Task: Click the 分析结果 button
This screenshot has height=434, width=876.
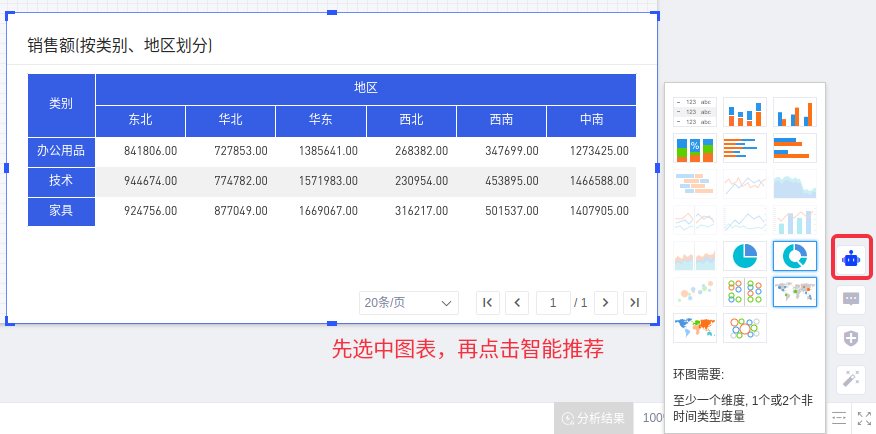Action: pos(594,418)
